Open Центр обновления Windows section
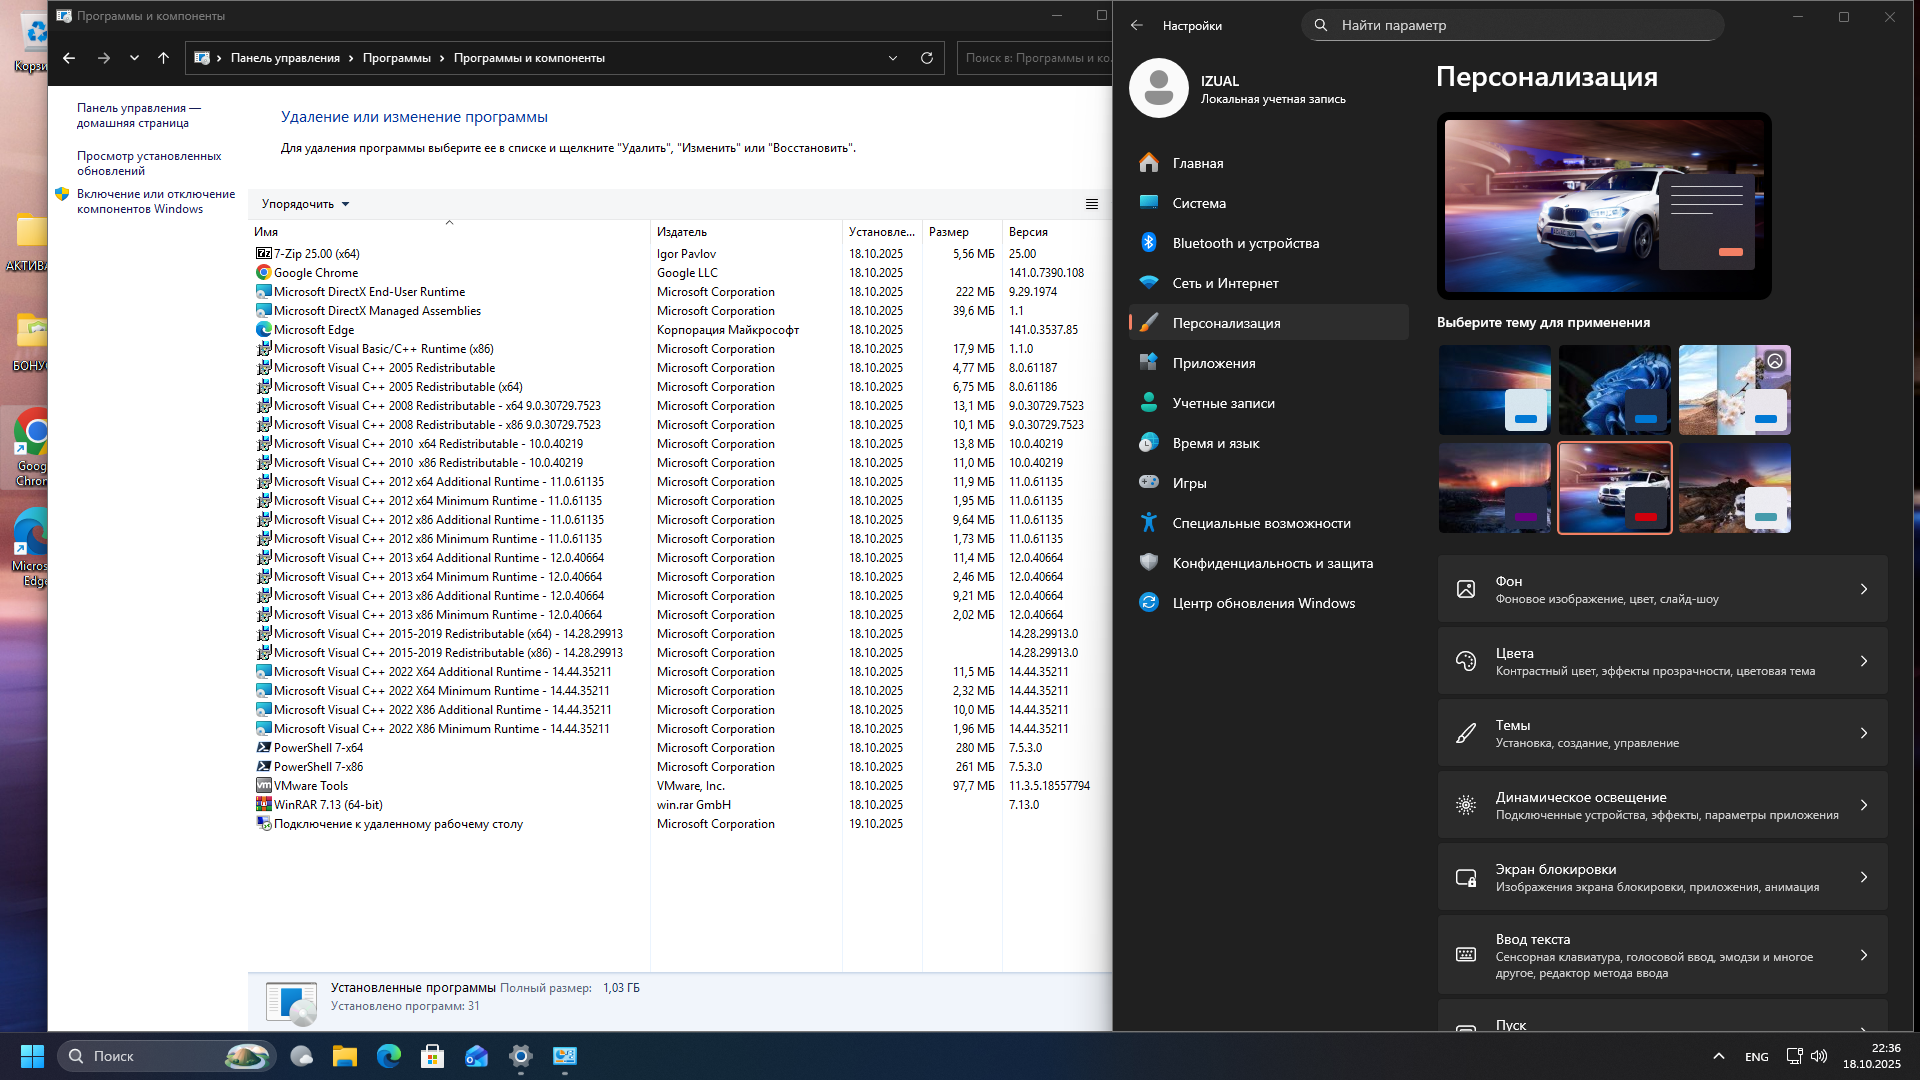 (x=1263, y=603)
